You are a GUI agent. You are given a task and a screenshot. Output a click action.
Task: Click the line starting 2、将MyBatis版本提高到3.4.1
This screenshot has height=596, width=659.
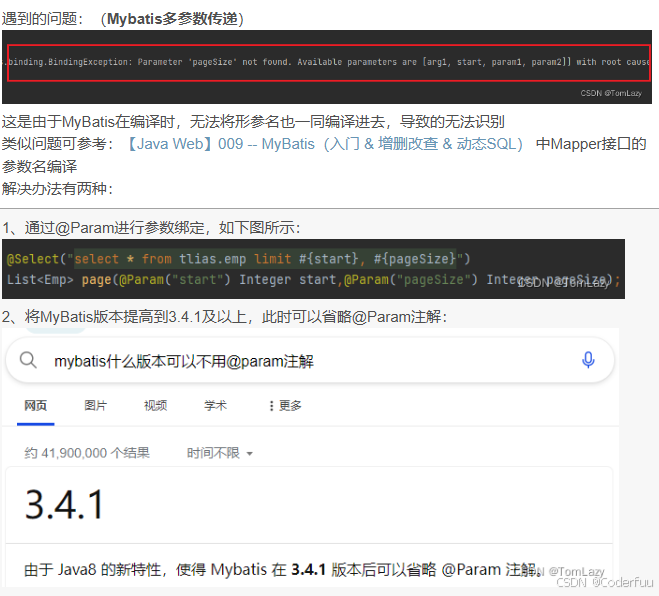click(x=224, y=316)
